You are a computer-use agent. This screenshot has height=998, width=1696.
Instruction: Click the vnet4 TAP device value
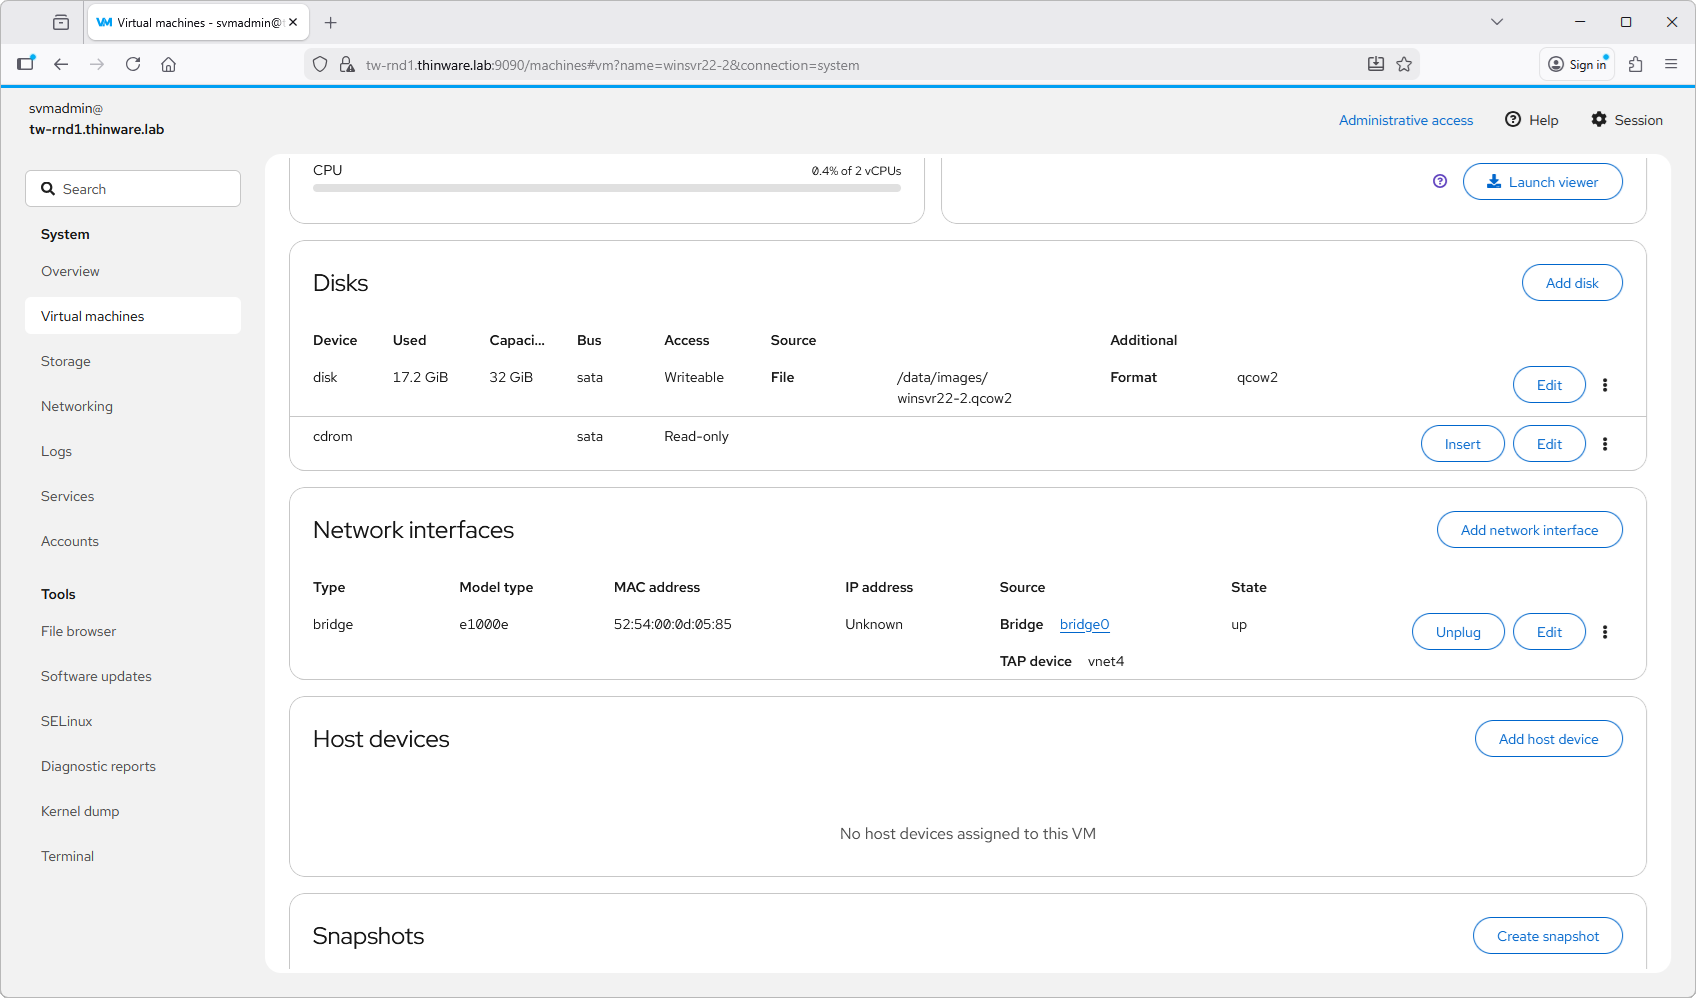click(x=1106, y=661)
